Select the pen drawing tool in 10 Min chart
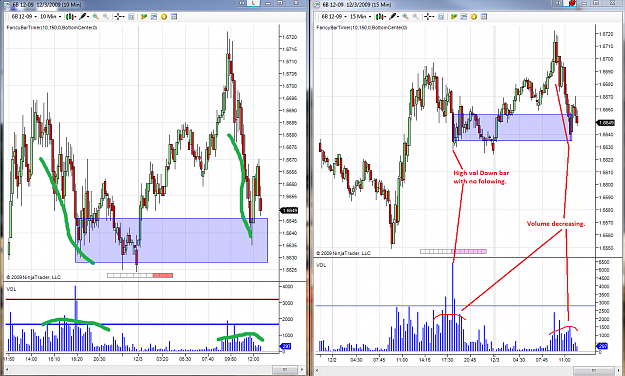Viewport: 625px width, 376px height. coord(83,17)
